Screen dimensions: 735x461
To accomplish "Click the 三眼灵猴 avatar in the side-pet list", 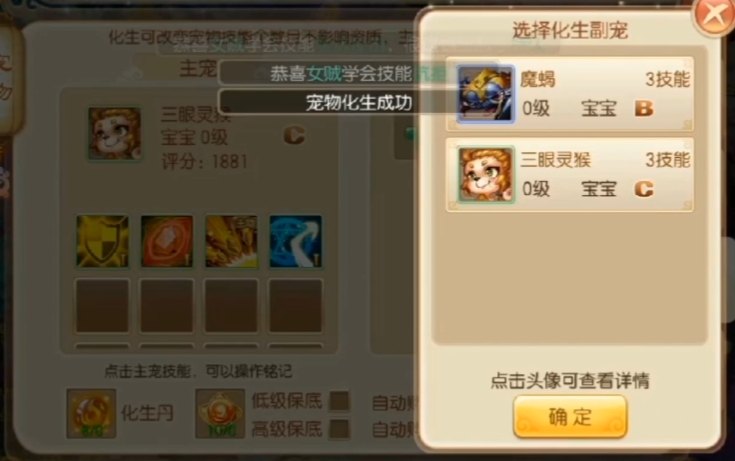I will pyautogui.click(x=486, y=175).
